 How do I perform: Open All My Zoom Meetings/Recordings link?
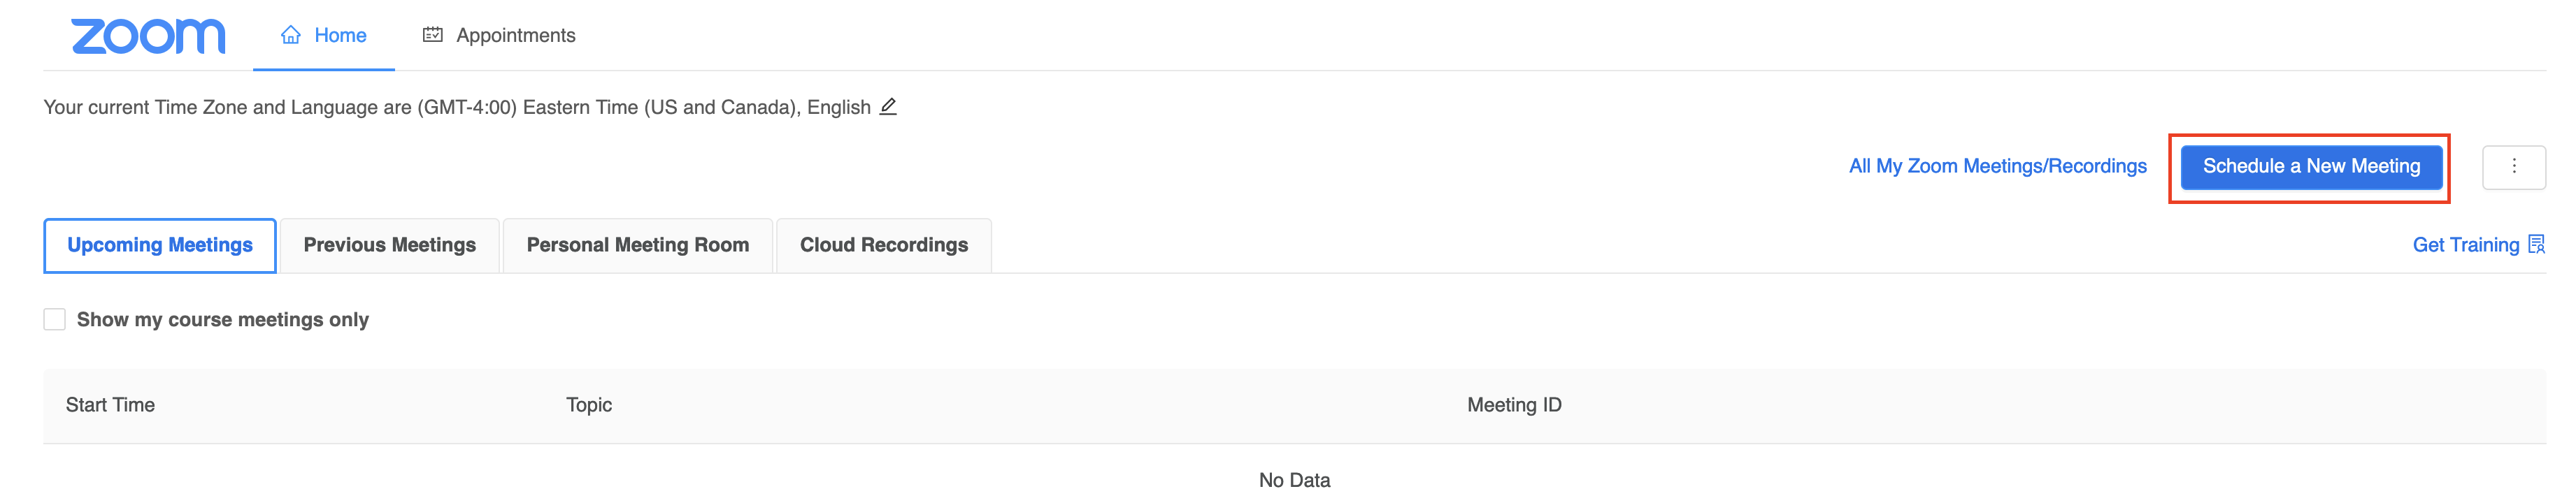(x=1997, y=166)
